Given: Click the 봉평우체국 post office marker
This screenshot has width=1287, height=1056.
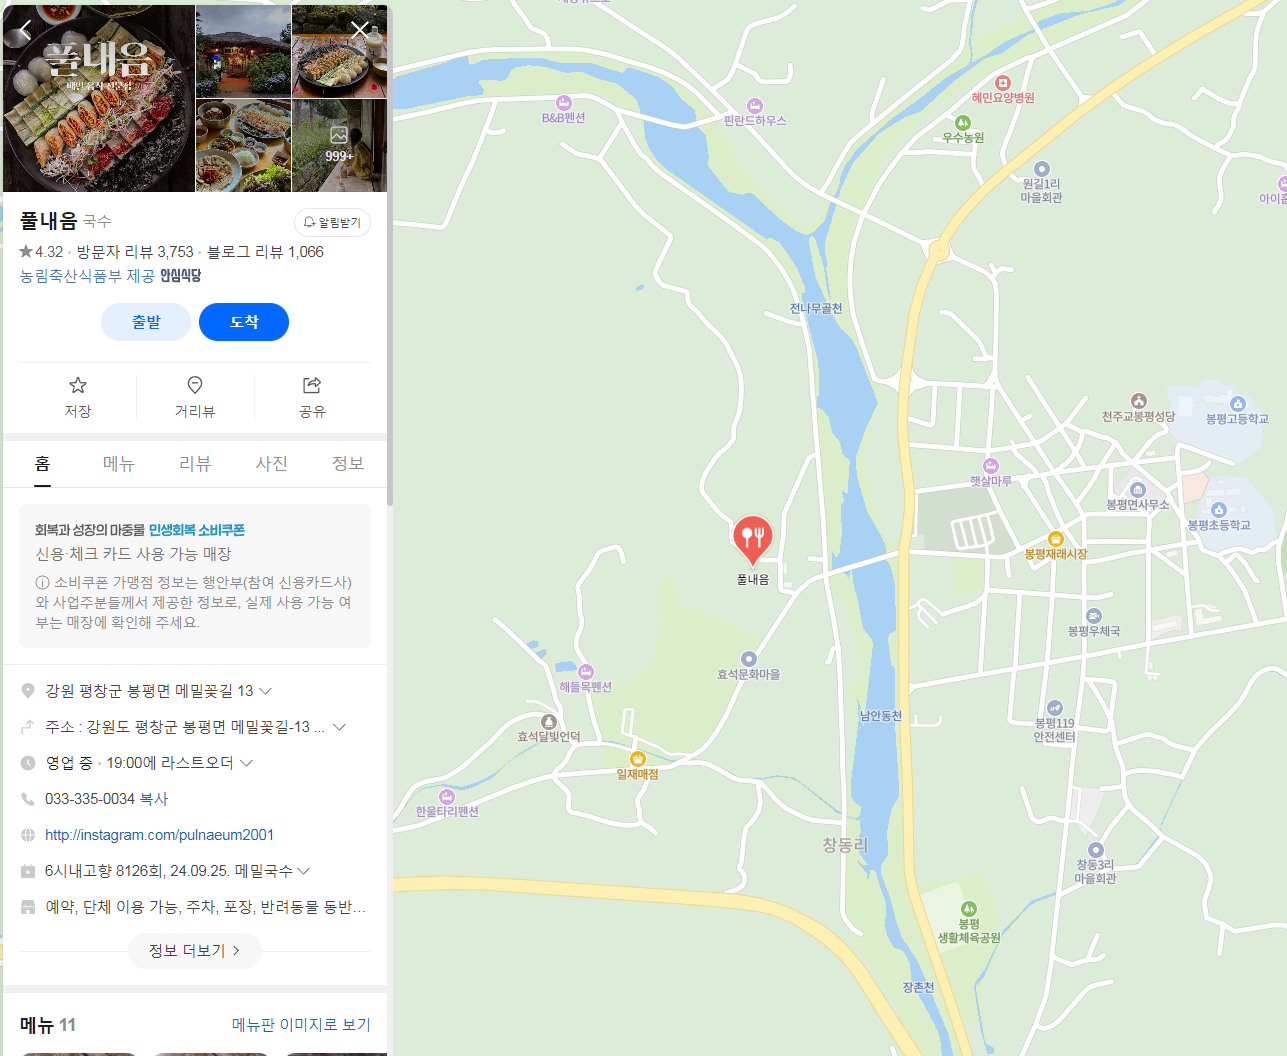Looking at the screenshot, I should point(1093,616).
